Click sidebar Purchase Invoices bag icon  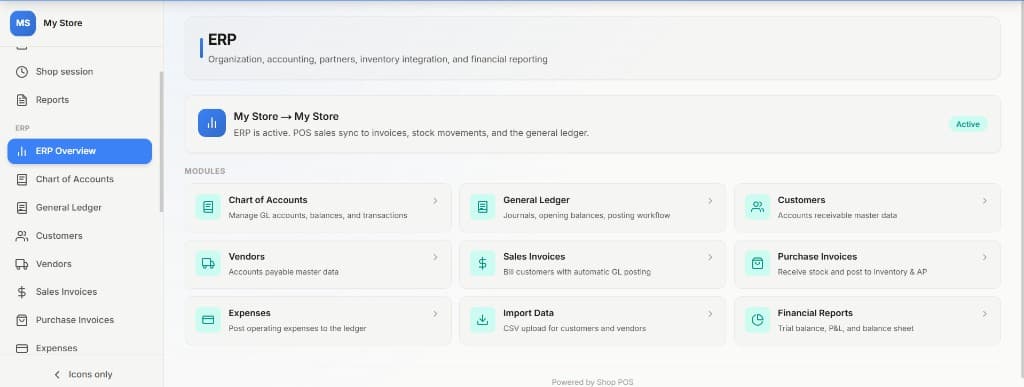coord(22,320)
